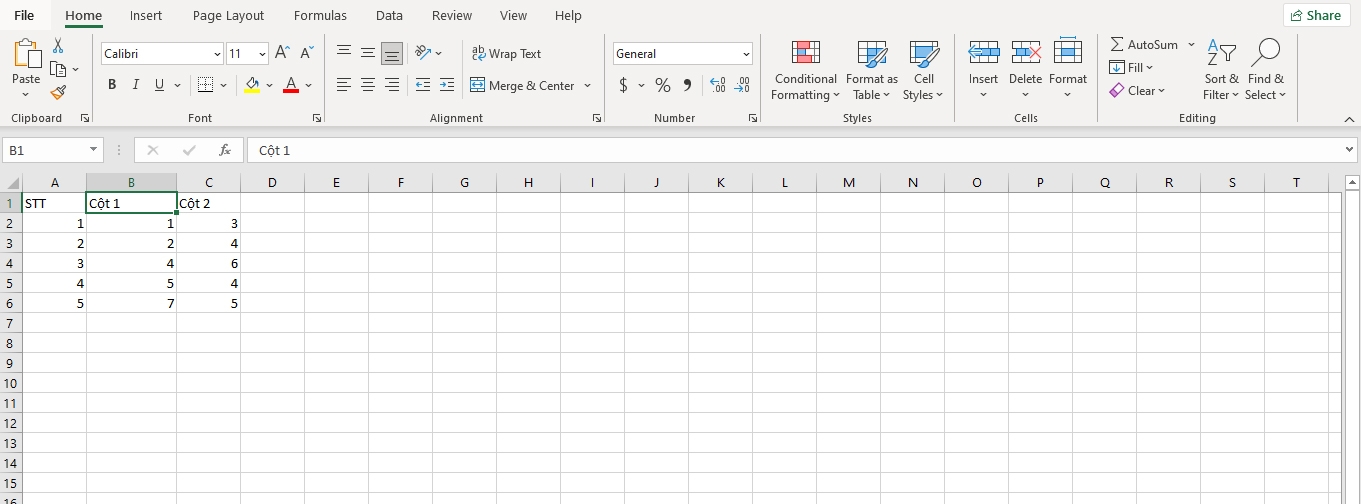Open Format as Table gallery

[872, 70]
